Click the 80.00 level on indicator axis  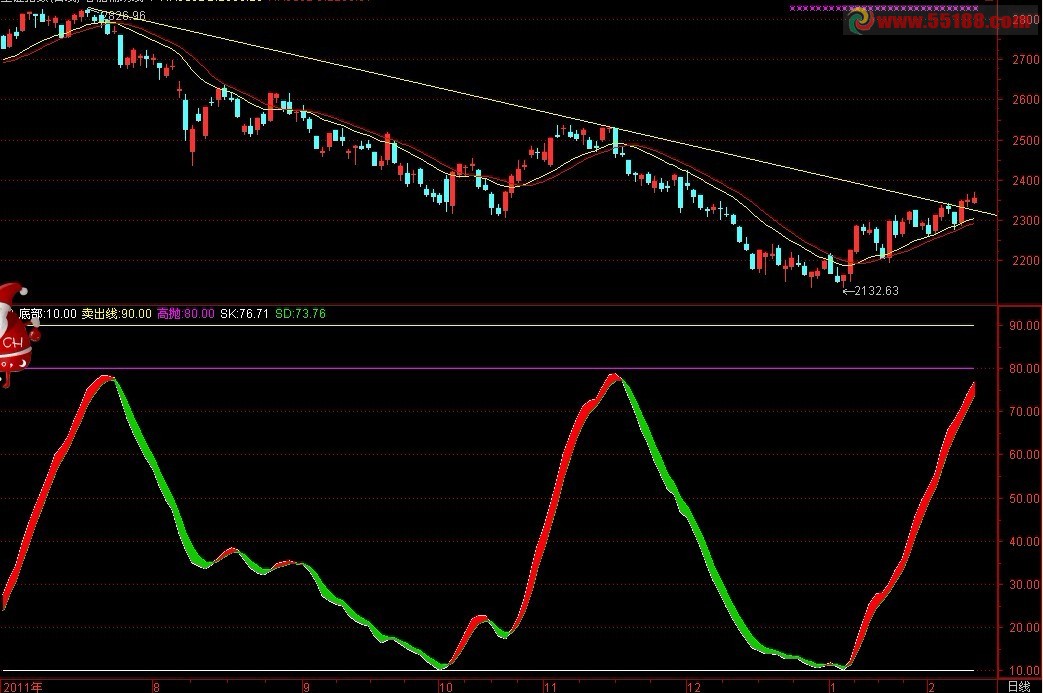tap(1021, 369)
